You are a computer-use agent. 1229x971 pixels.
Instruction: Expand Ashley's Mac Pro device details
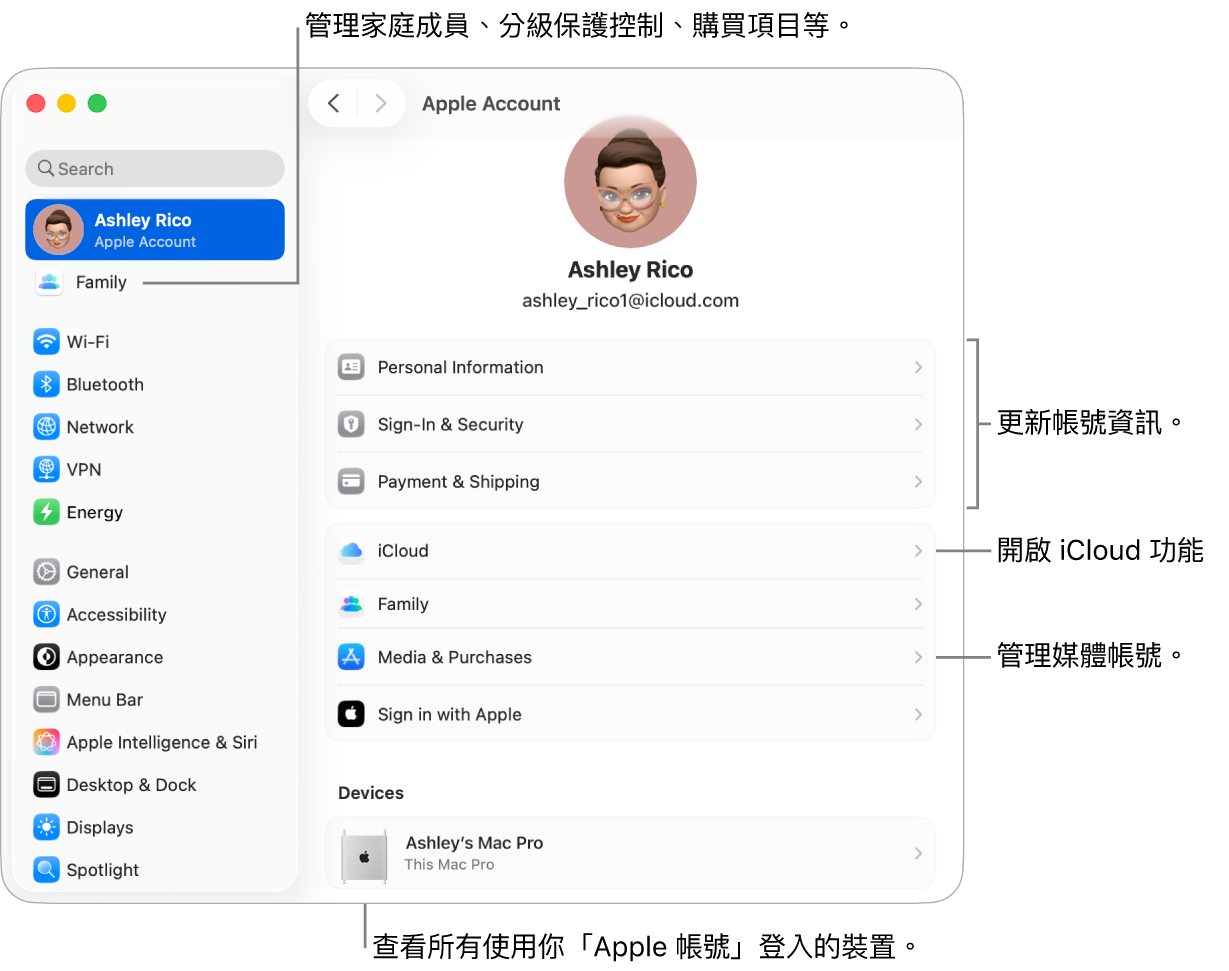[916, 853]
